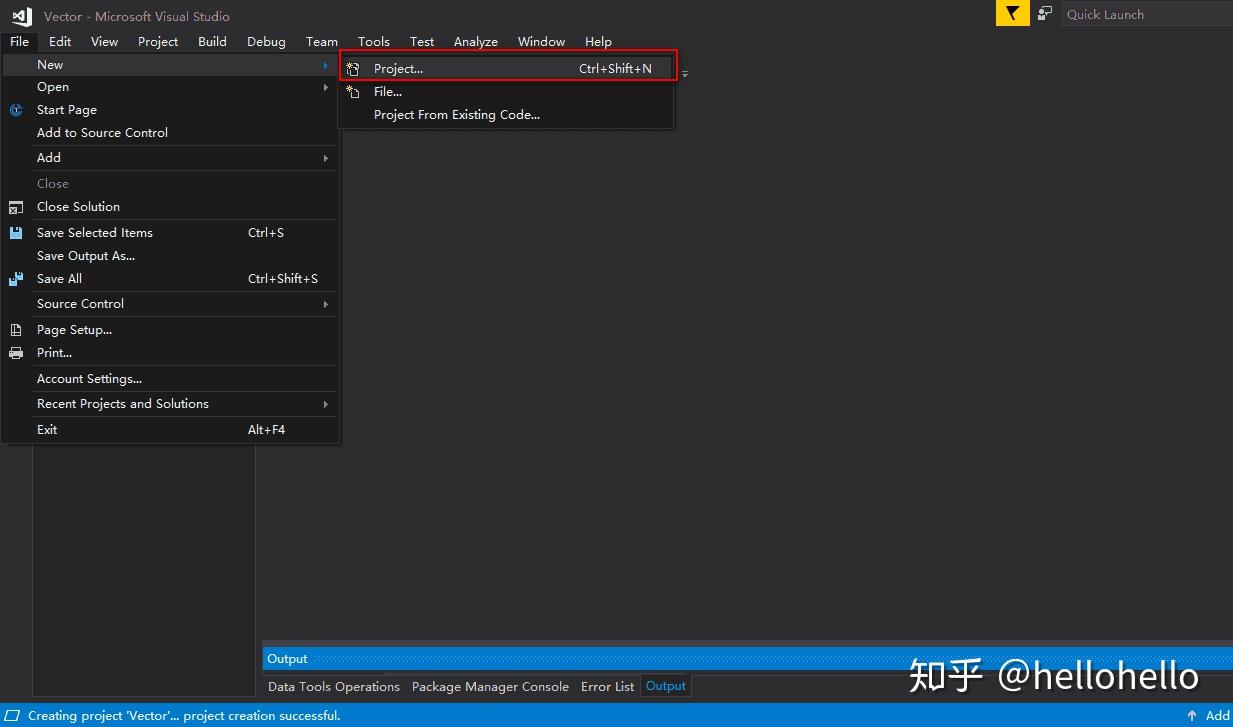Screen dimensions: 1233x727
Task: Open the toolbar overflow dropdown arrow
Action: click(x=685, y=75)
